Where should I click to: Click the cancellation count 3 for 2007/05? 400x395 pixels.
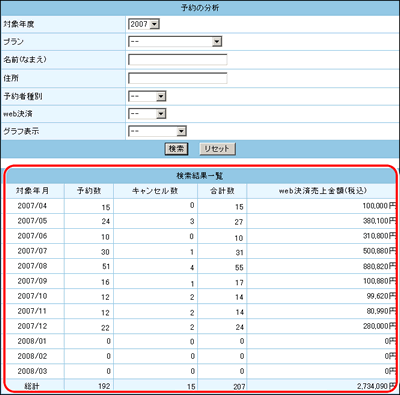[192, 221]
